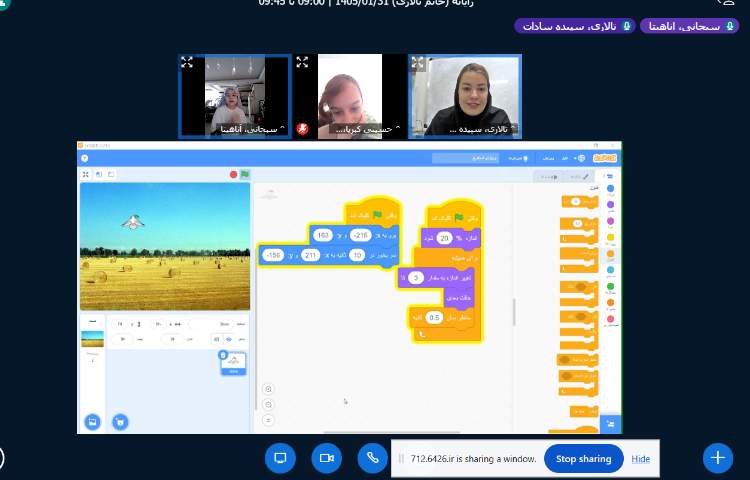
Task: Select the dark-orange Variables category circle
Action: pos(610,302)
